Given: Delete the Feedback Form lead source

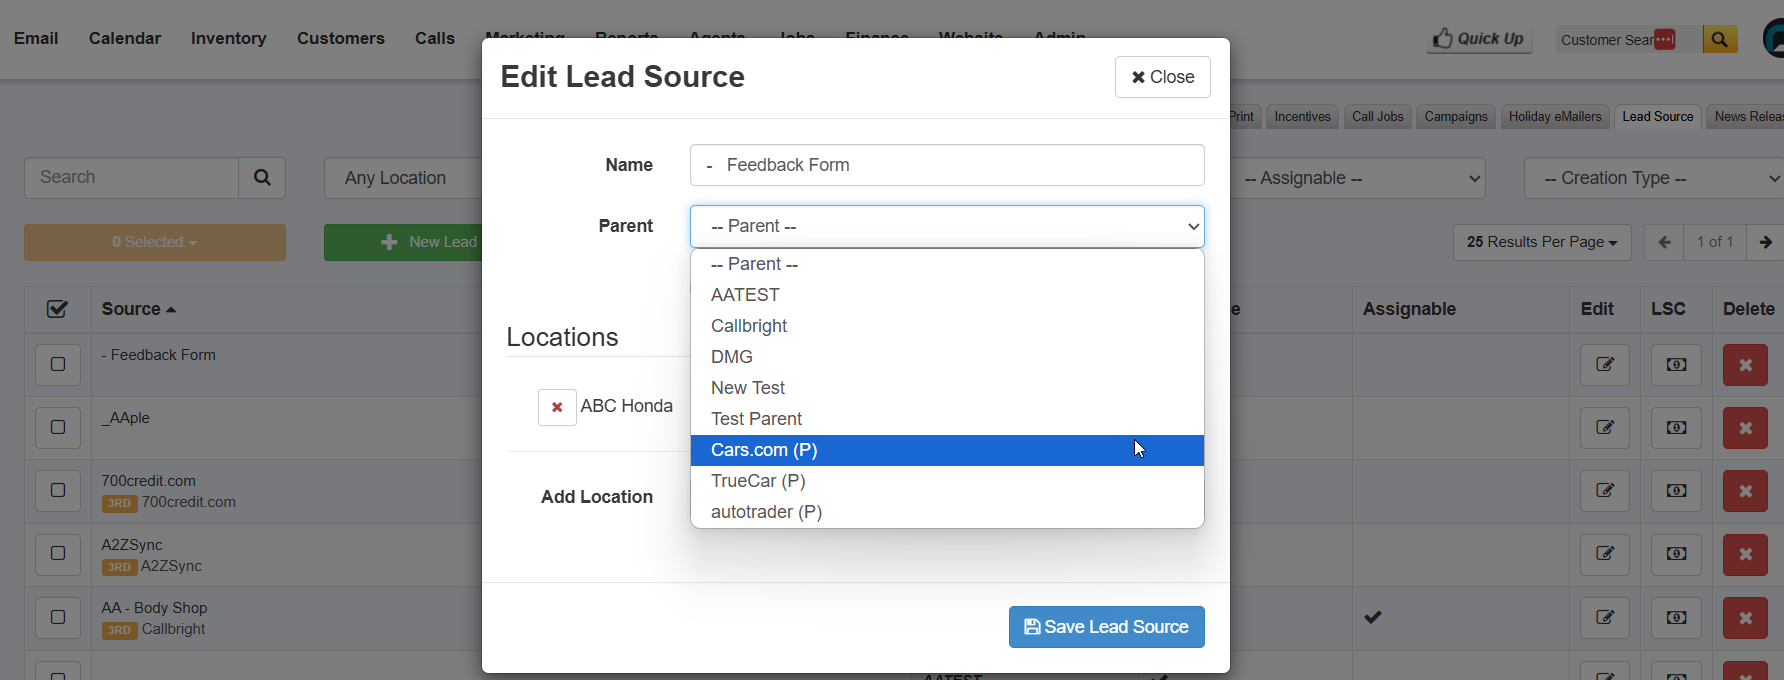Looking at the screenshot, I should point(1745,365).
